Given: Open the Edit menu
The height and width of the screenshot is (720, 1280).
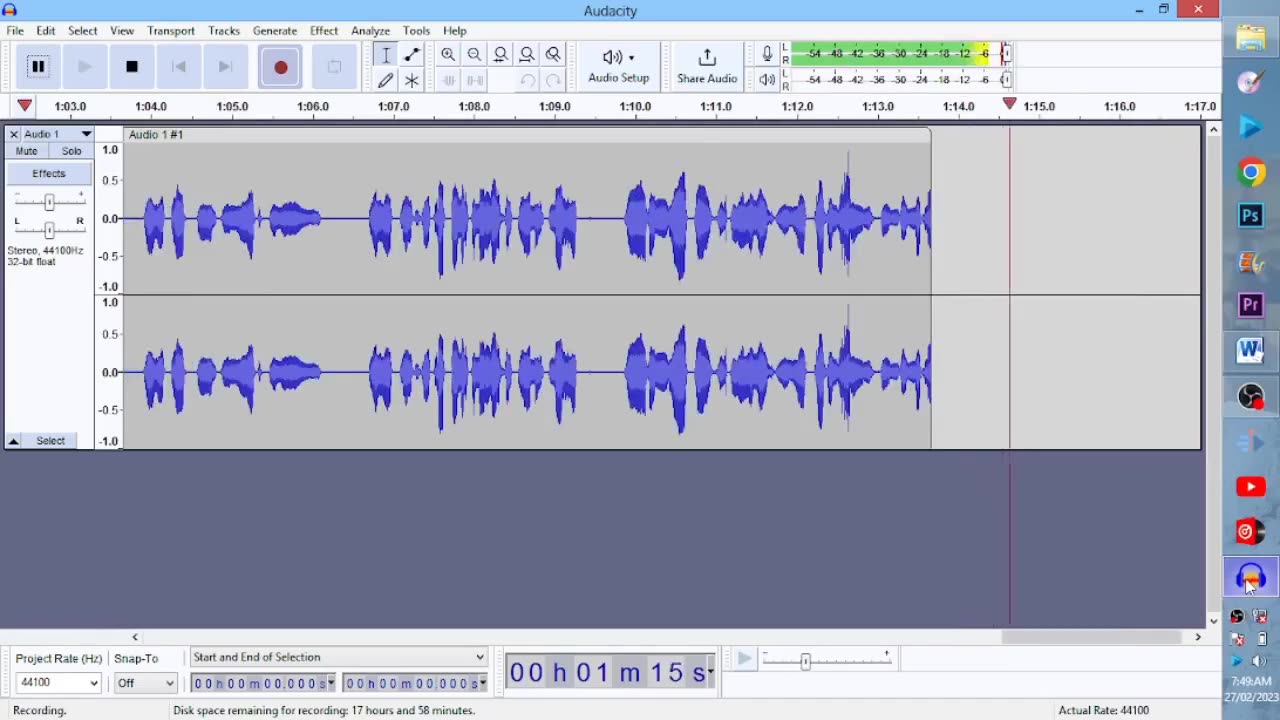Looking at the screenshot, I should pyautogui.click(x=46, y=31).
